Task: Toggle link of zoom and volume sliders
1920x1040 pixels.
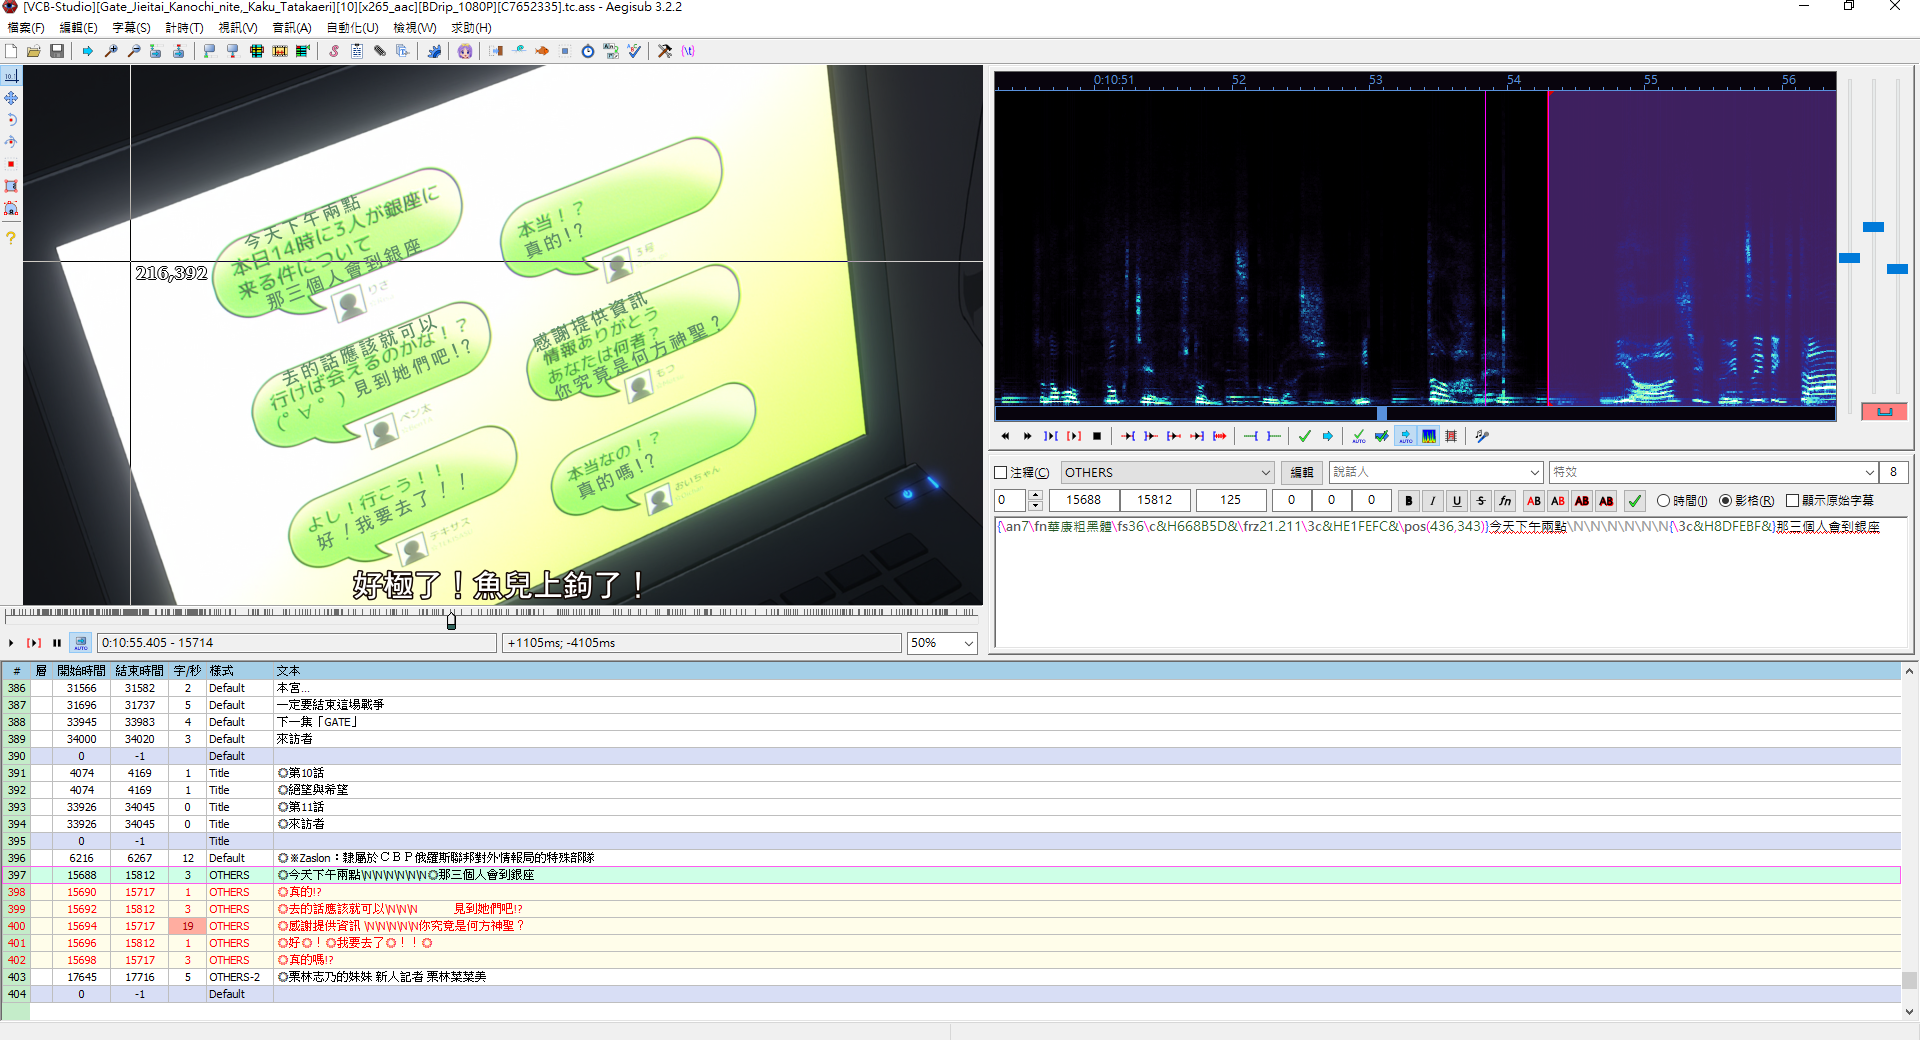Action: (1884, 411)
